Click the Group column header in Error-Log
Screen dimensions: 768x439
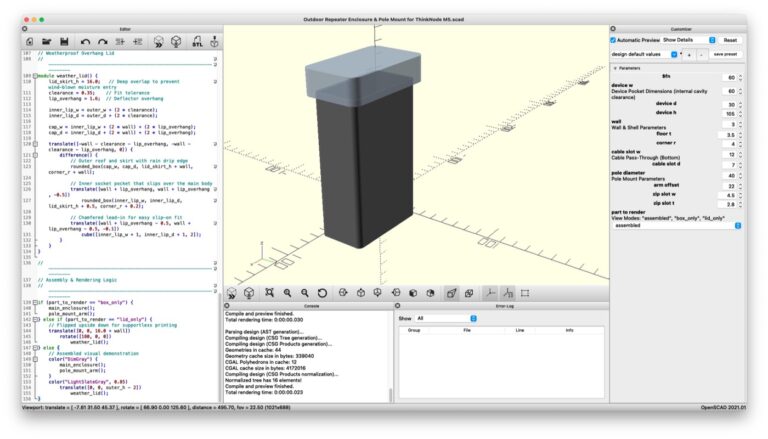(414, 330)
